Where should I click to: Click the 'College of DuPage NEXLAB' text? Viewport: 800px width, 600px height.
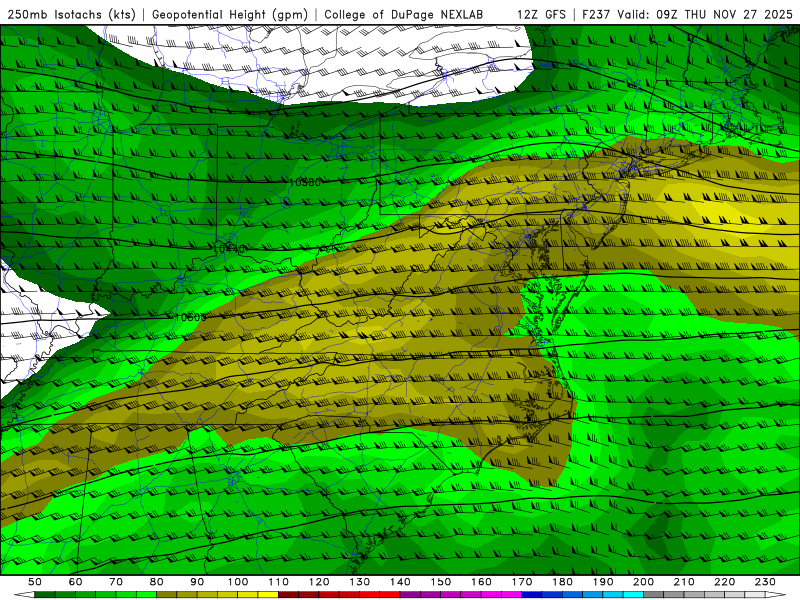coord(404,14)
